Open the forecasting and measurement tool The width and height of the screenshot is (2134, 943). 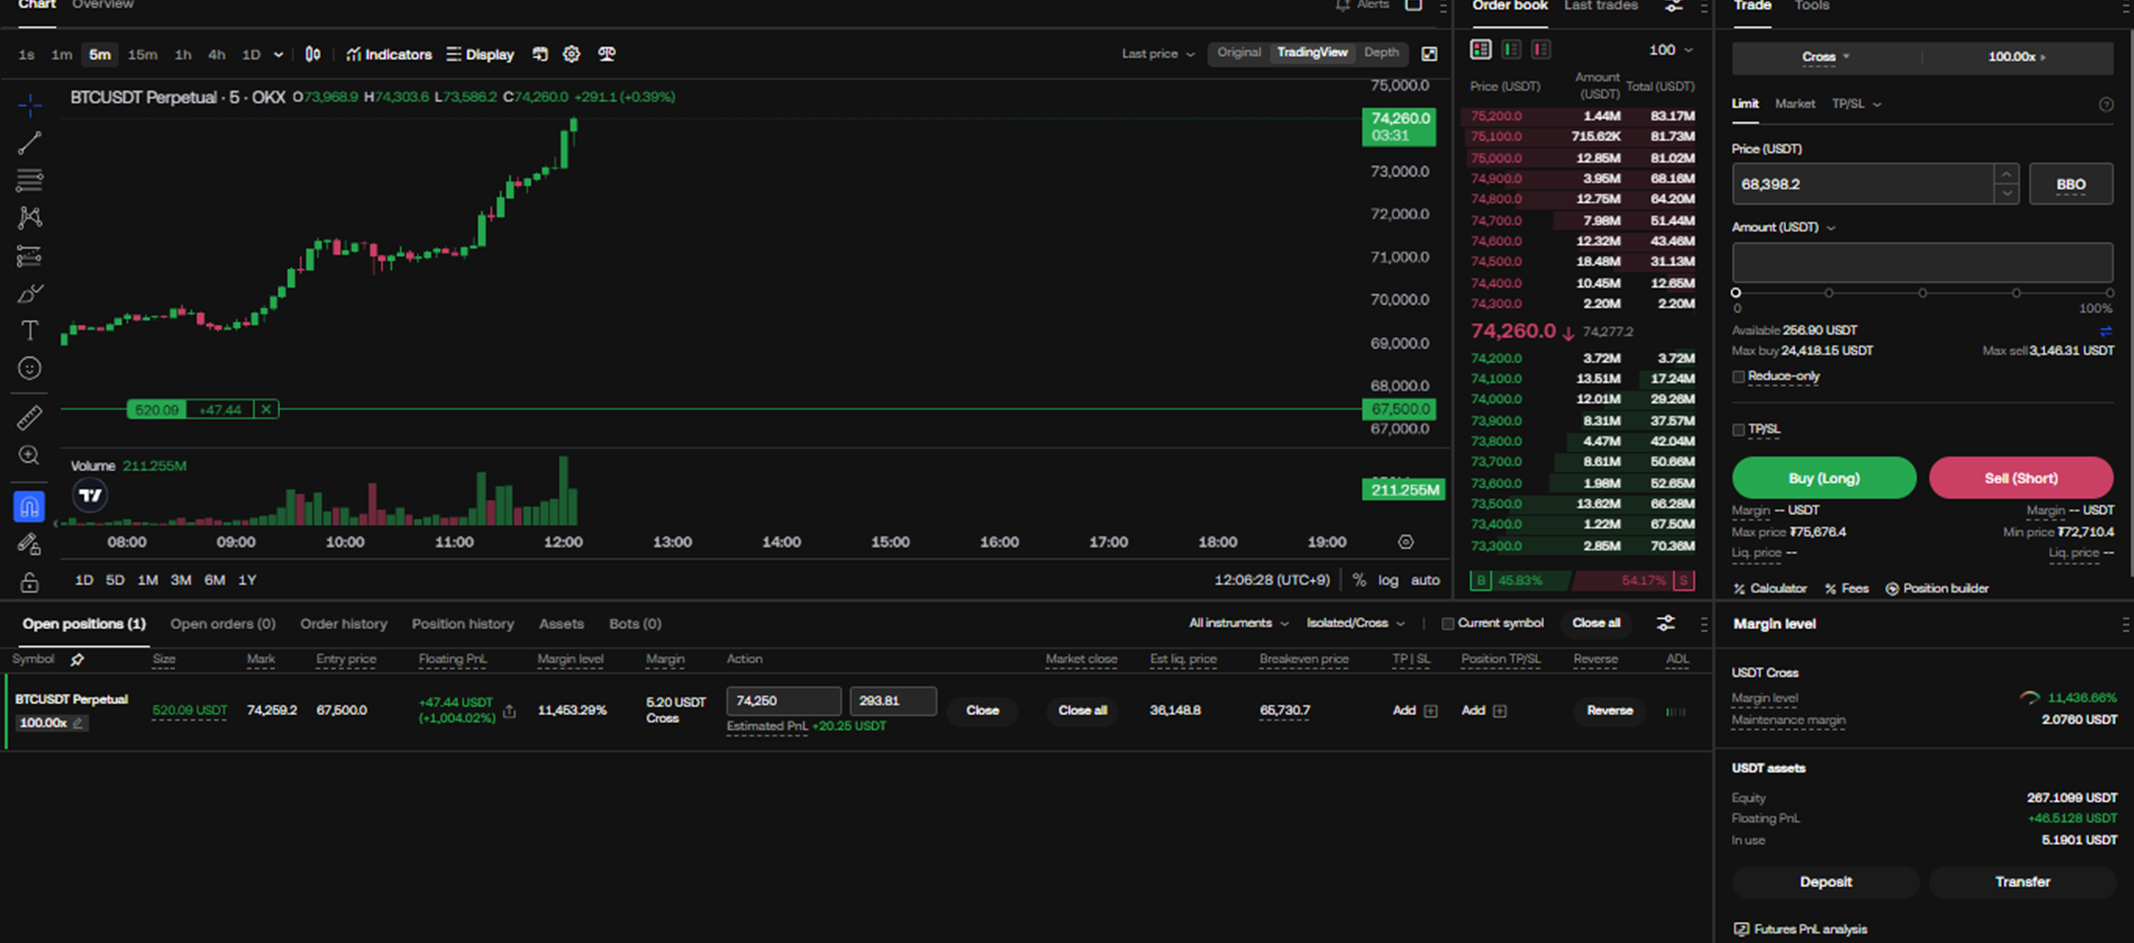[x=29, y=256]
